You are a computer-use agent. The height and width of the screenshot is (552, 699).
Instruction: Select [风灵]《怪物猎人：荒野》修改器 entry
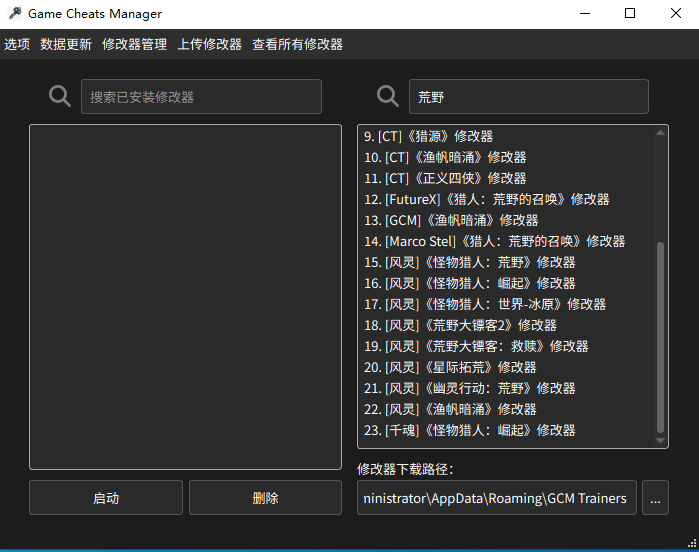pyautogui.click(x=470, y=262)
